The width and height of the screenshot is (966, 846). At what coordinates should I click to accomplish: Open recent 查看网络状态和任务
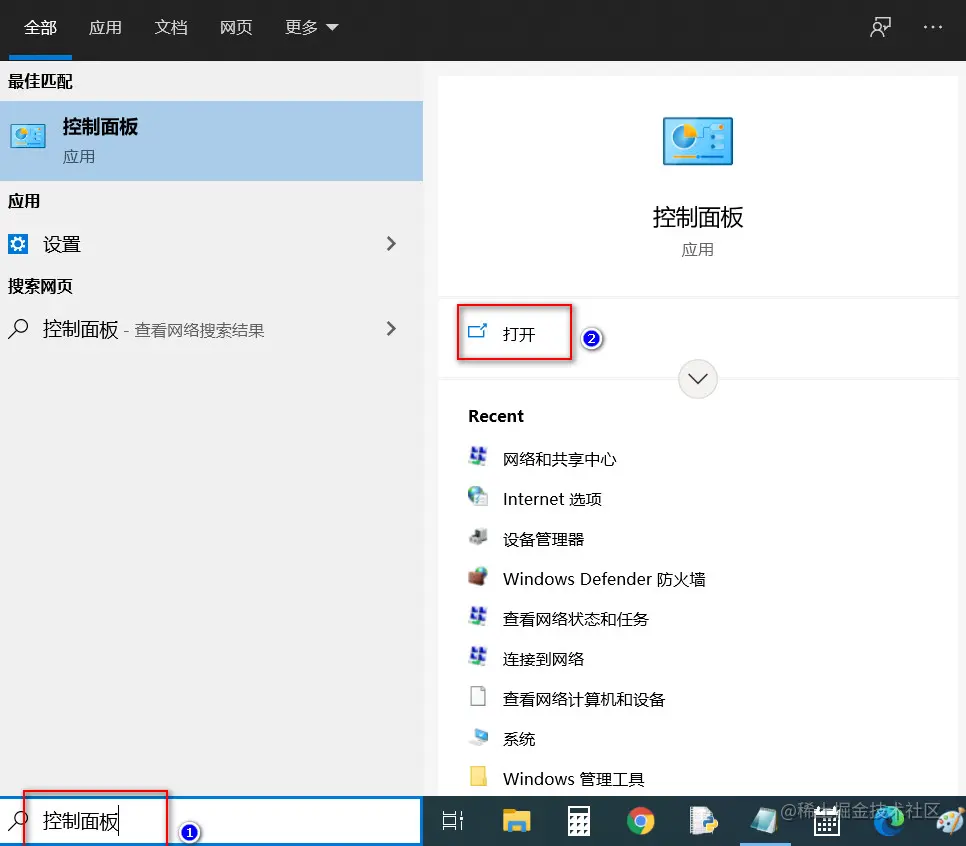(x=575, y=619)
